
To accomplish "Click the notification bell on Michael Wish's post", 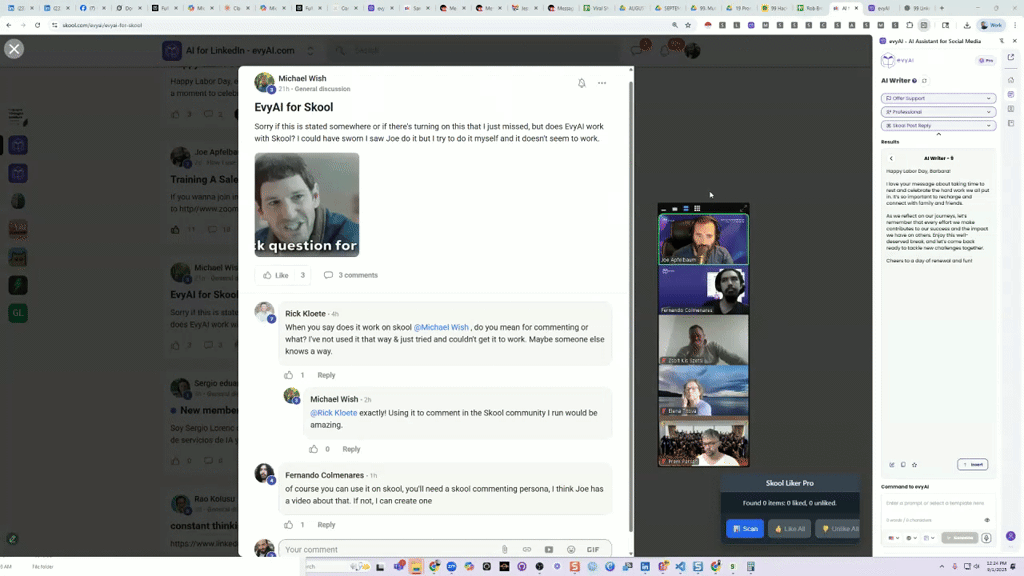I will pyautogui.click(x=581, y=83).
